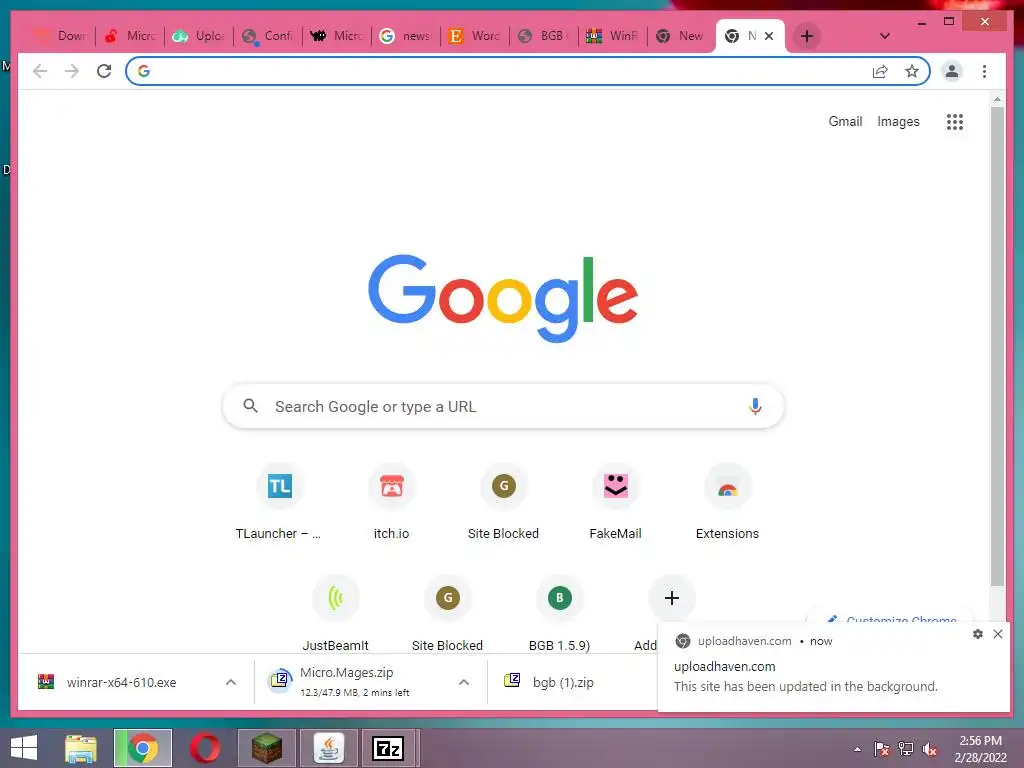
Task: Open the Site Blocked shortcut next to FakeMail
Action: tap(504, 503)
